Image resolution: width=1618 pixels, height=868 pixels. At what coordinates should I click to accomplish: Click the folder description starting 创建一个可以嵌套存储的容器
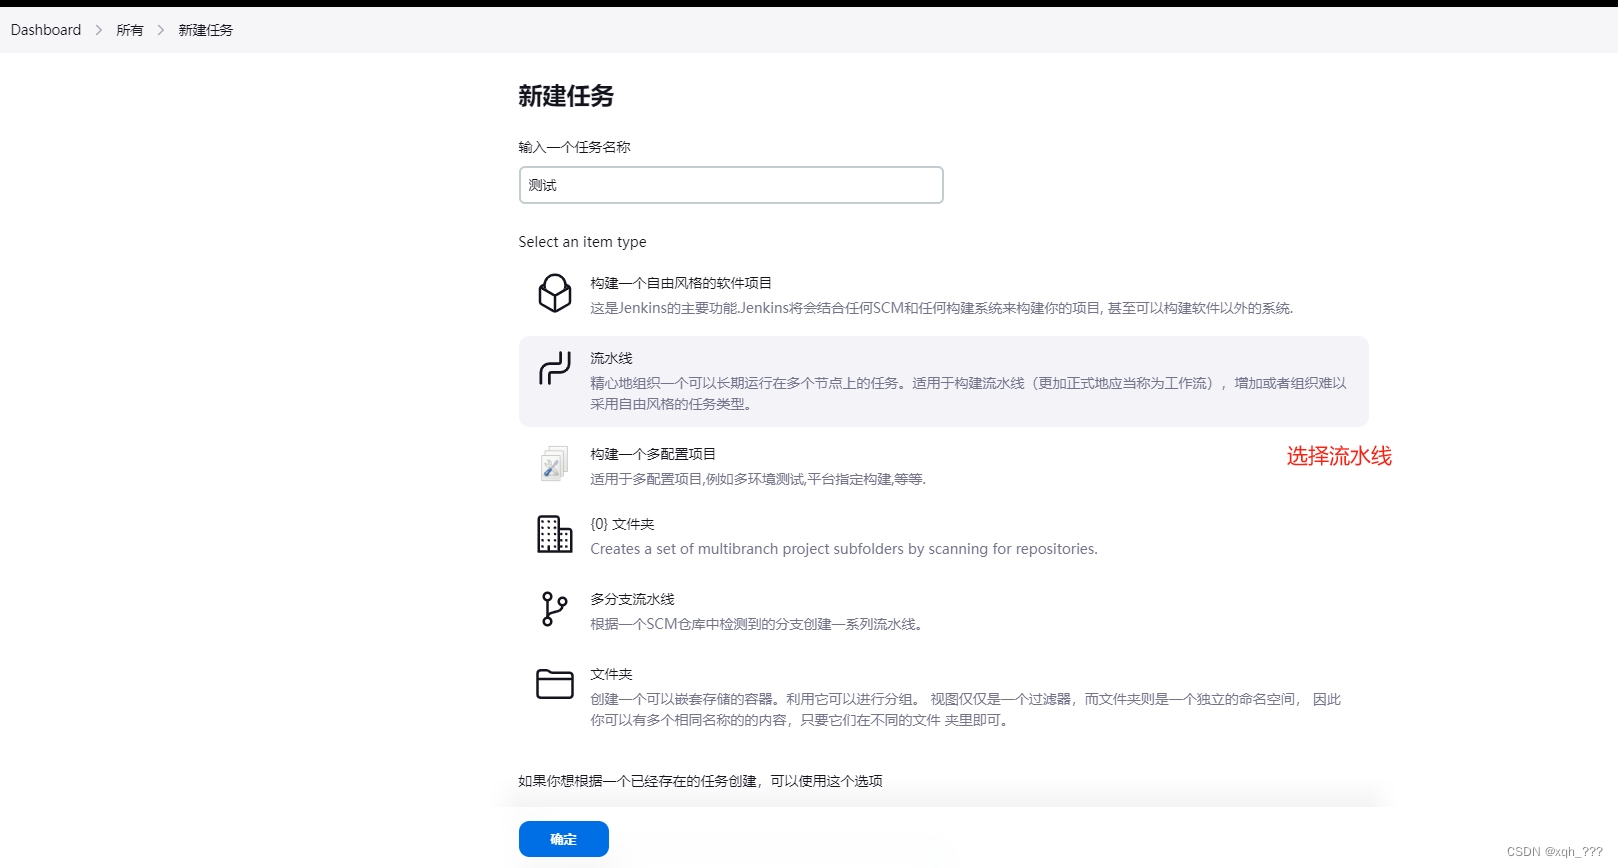click(x=965, y=709)
